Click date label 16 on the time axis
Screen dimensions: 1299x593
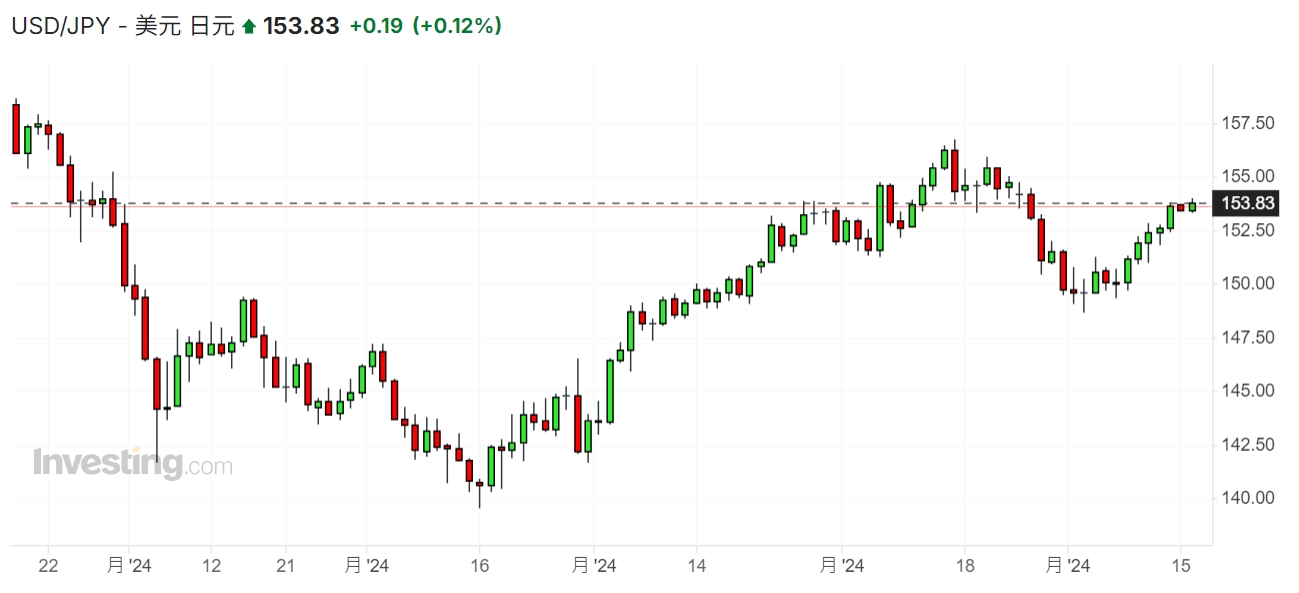click(x=479, y=566)
